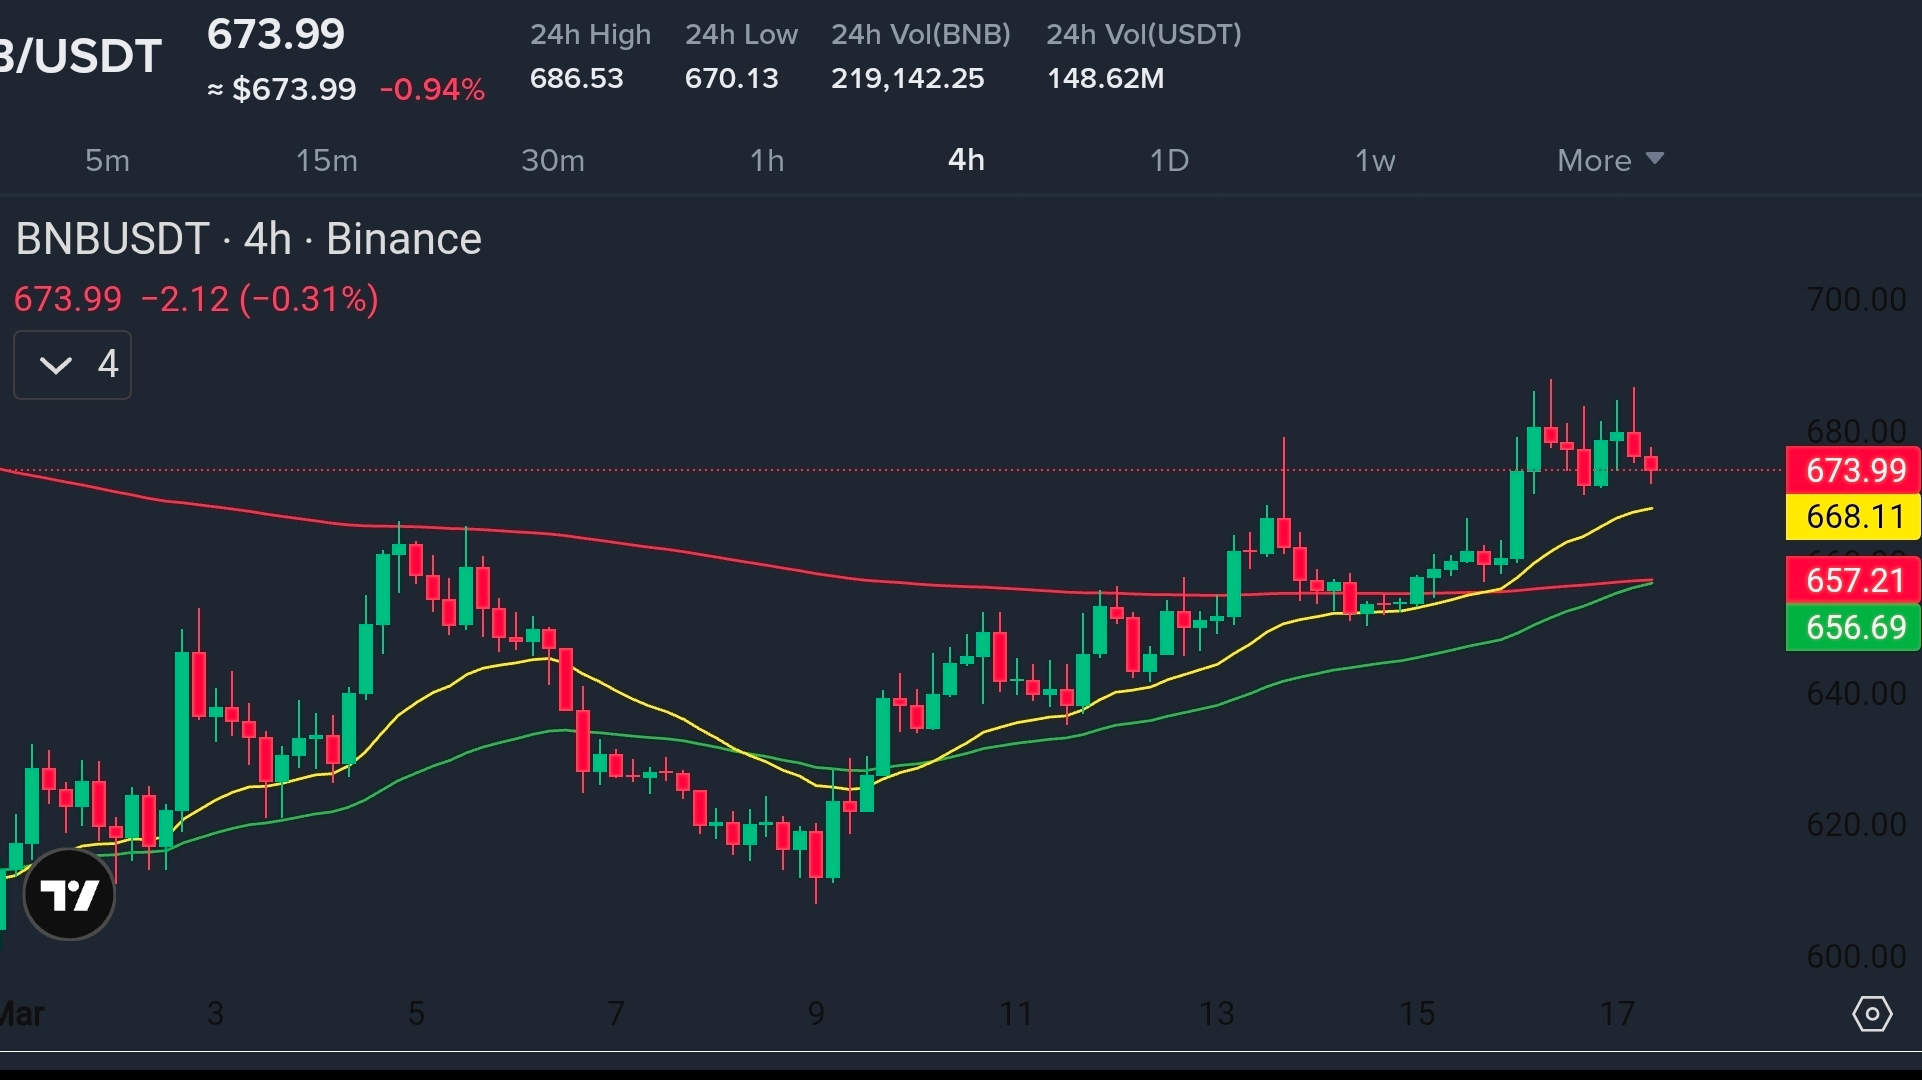Select the 4h timeframe tab
1922x1080 pixels.
966,160
